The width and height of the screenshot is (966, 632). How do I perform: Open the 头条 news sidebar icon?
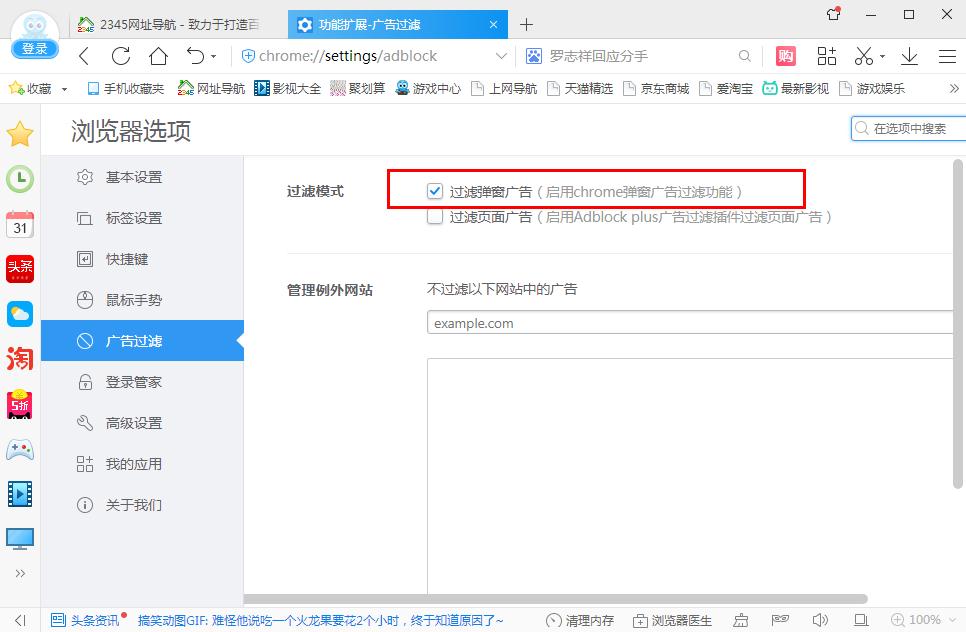[20, 268]
